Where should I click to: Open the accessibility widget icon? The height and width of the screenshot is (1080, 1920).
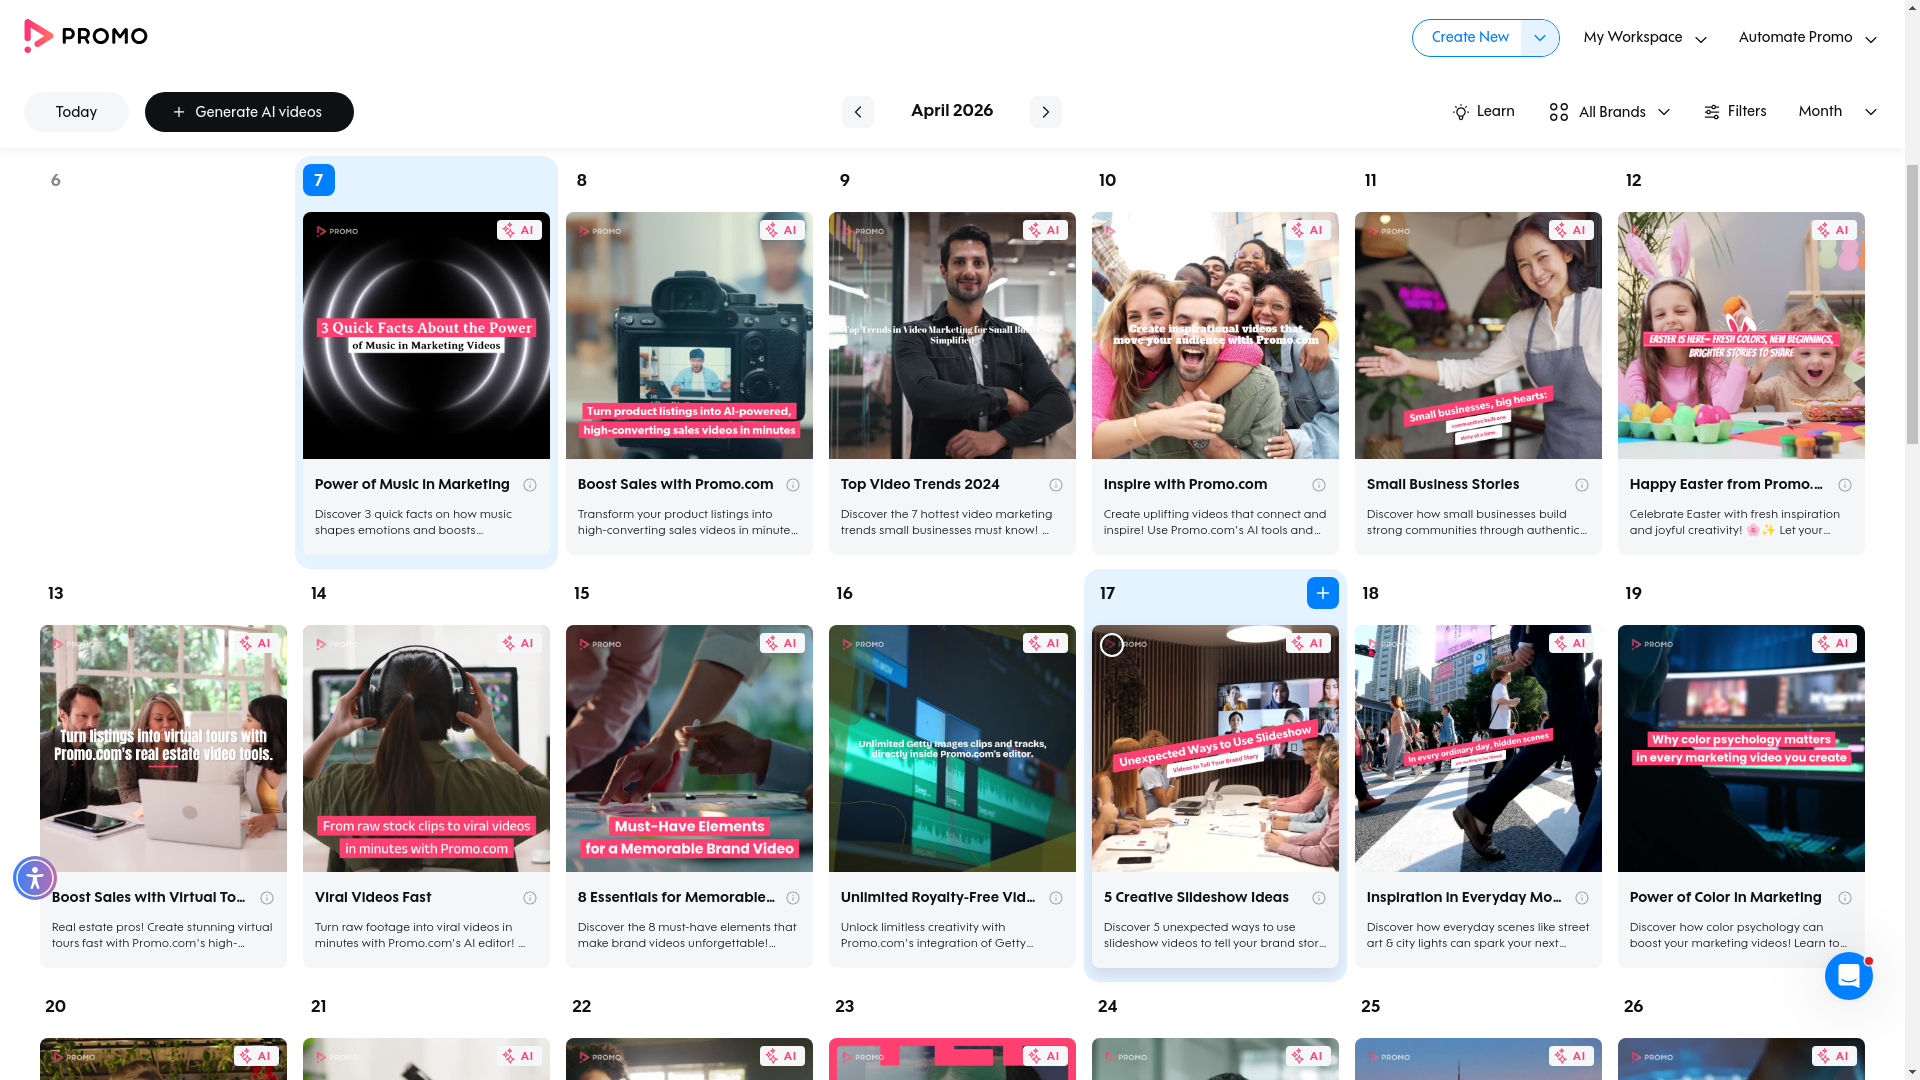[x=35, y=878]
